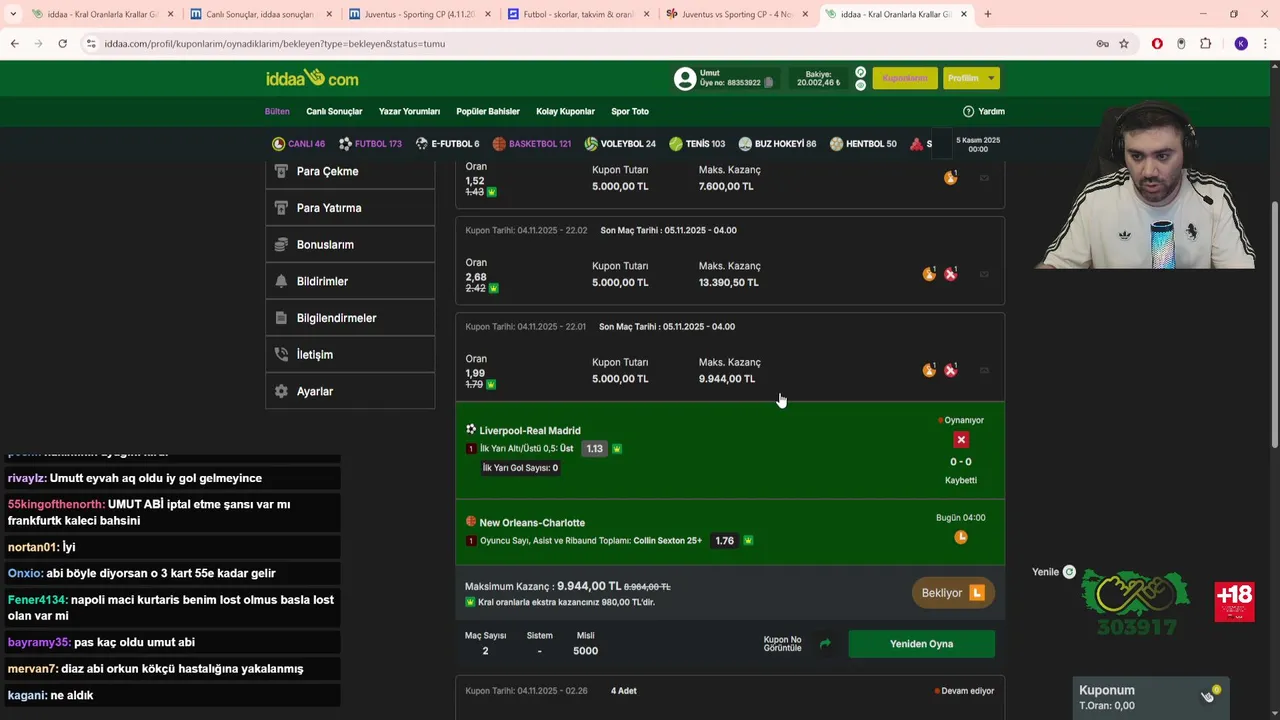The image size is (1280, 720).
Task: Go back in the browser
Action: (14, 44)
